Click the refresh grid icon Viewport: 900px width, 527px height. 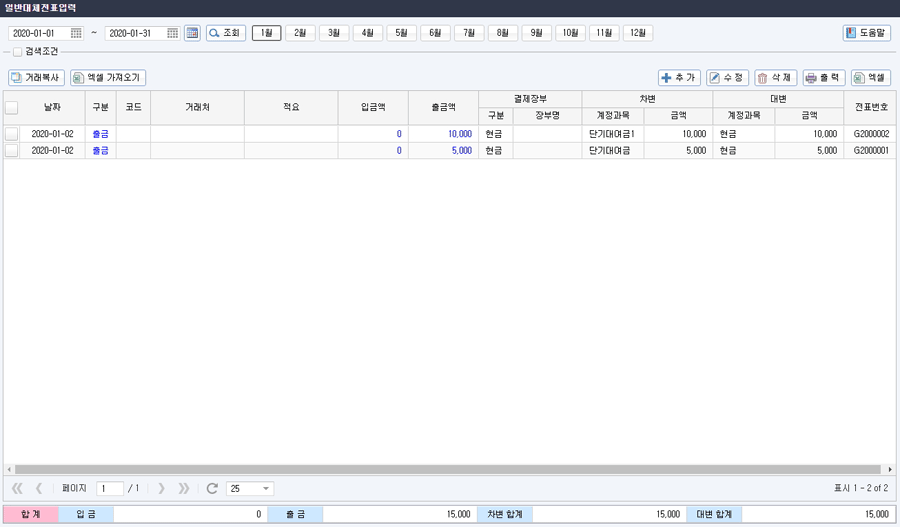[212, 489]
